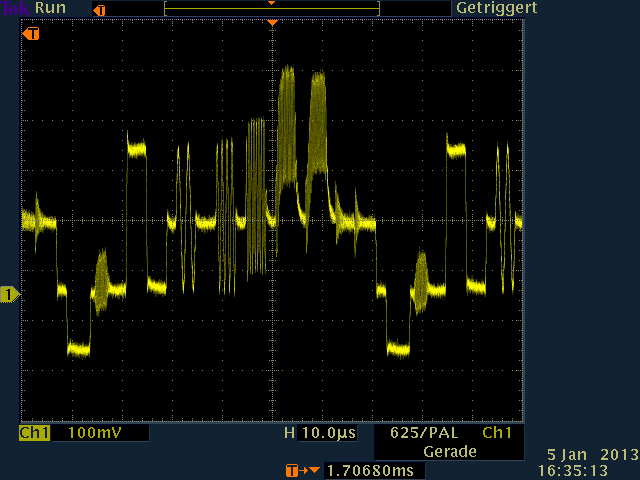Open the 10.0µs timebase readout
Screen dimensions: 640x480
click(328, 434)
